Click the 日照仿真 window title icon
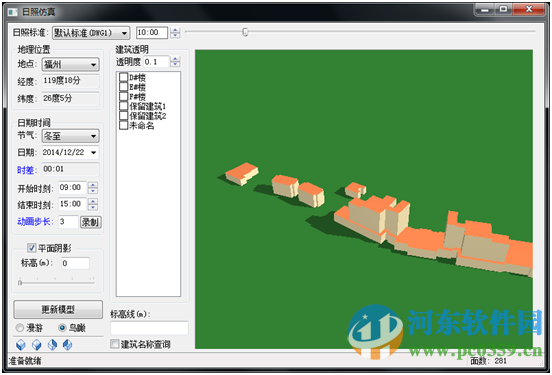552x375 pixels. (13, 12)
